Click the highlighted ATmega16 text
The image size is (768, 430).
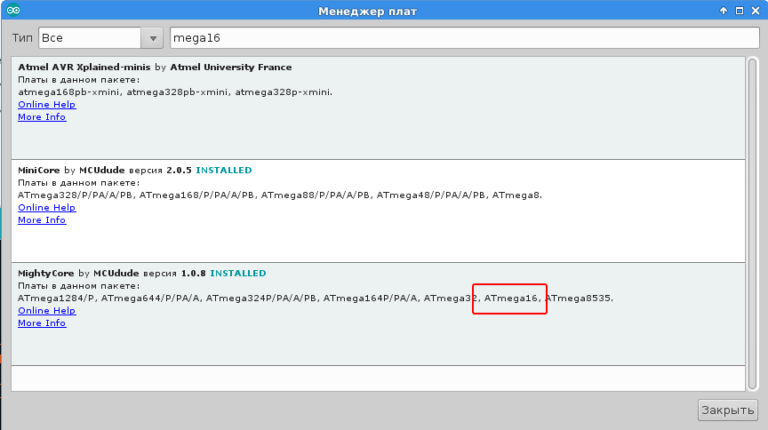[x=511, y=298]
